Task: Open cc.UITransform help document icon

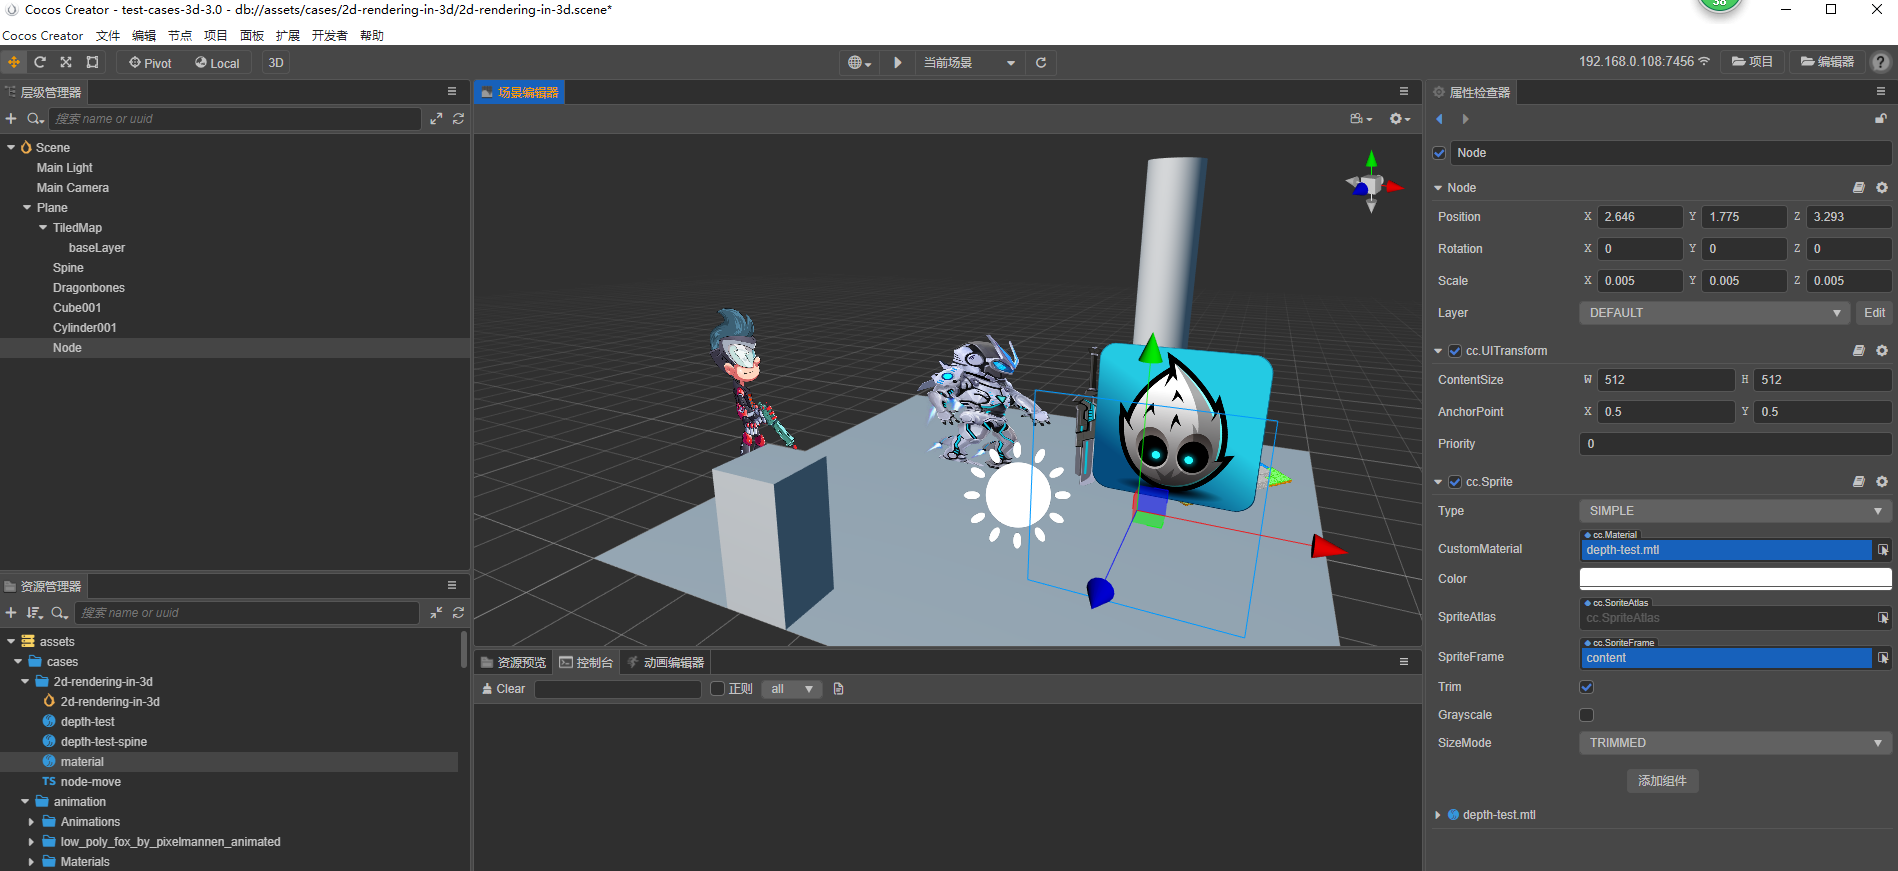Action: click(1858, 351)
